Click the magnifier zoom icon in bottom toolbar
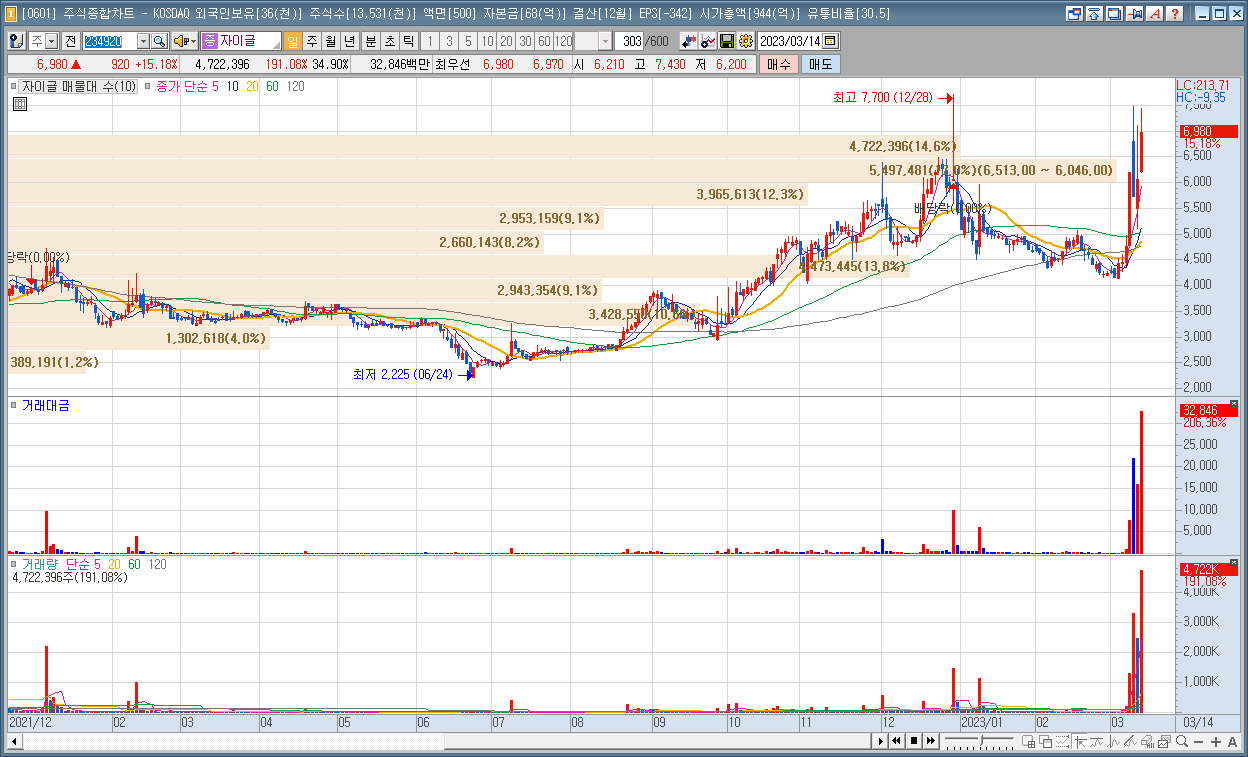Image resolution: width=1248 pixels, height=757 pixels. 1182,741
